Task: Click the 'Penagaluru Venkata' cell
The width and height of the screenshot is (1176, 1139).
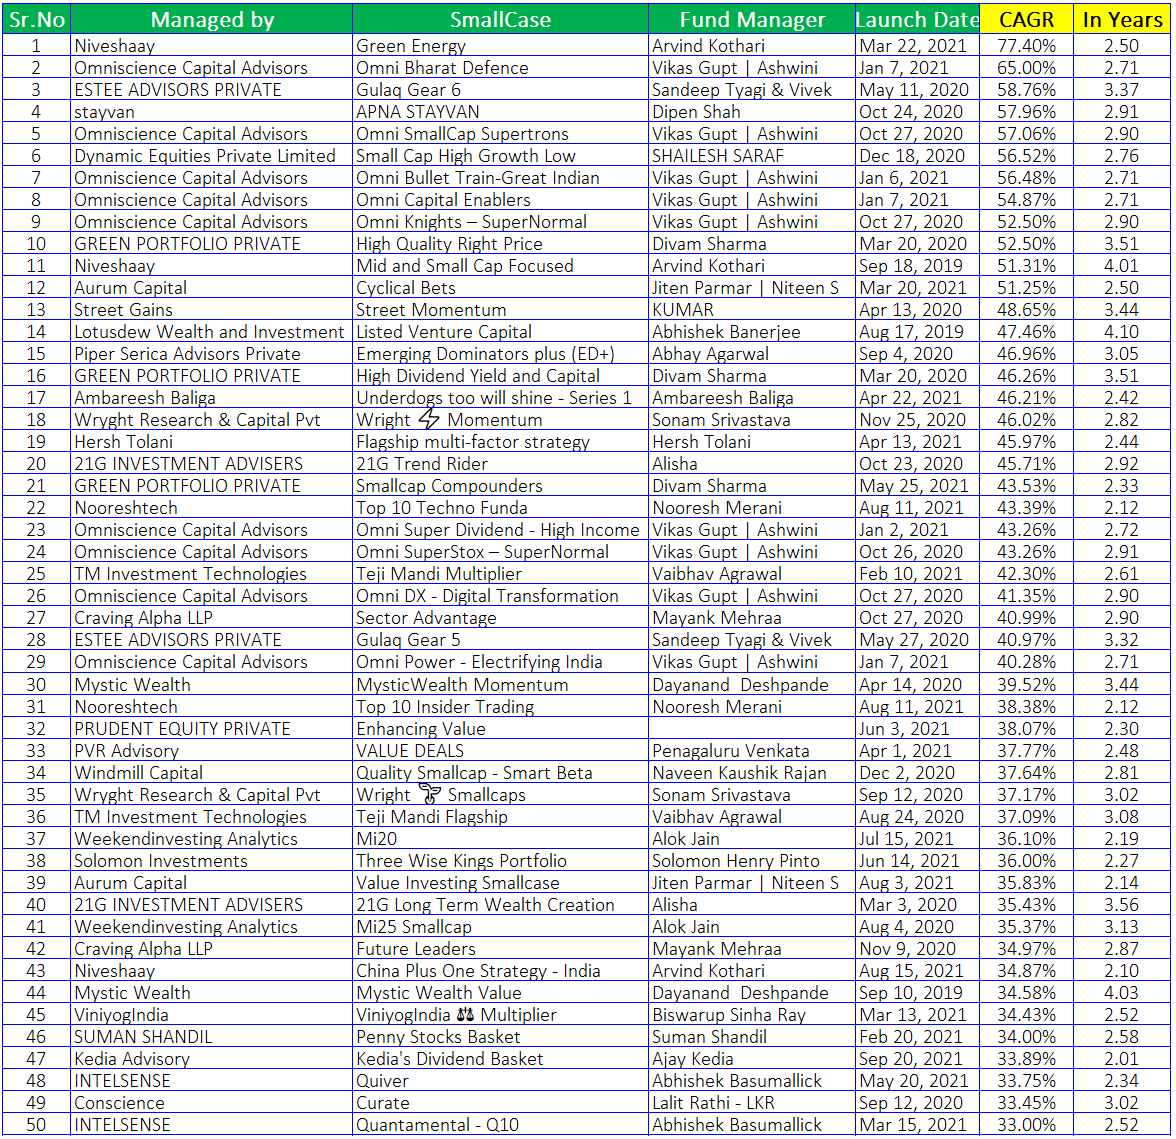Action: pyautogui.click(x=752, y=751)
